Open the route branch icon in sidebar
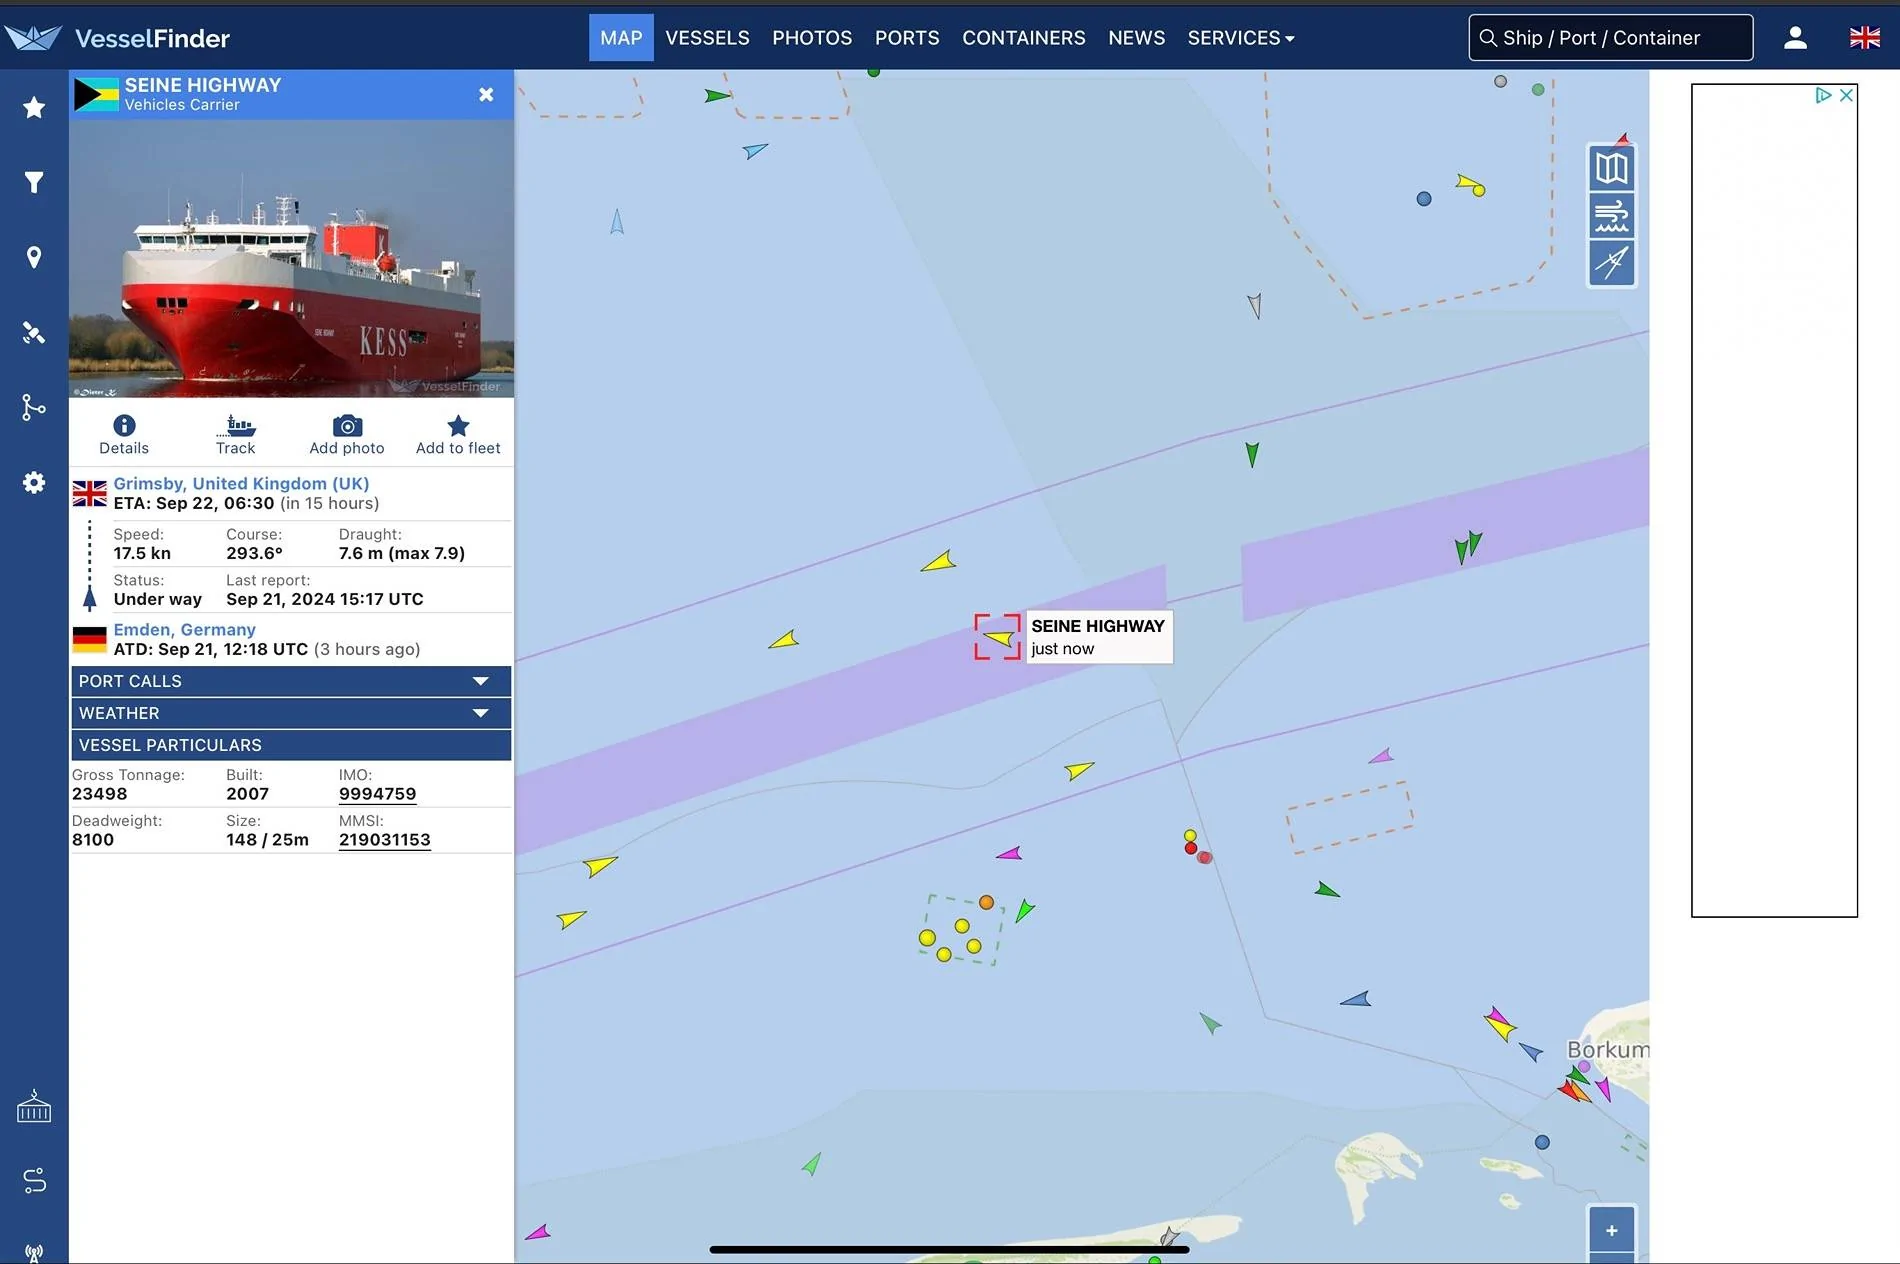Screen dimensions: 1900x1264 [x=34, y=407]
